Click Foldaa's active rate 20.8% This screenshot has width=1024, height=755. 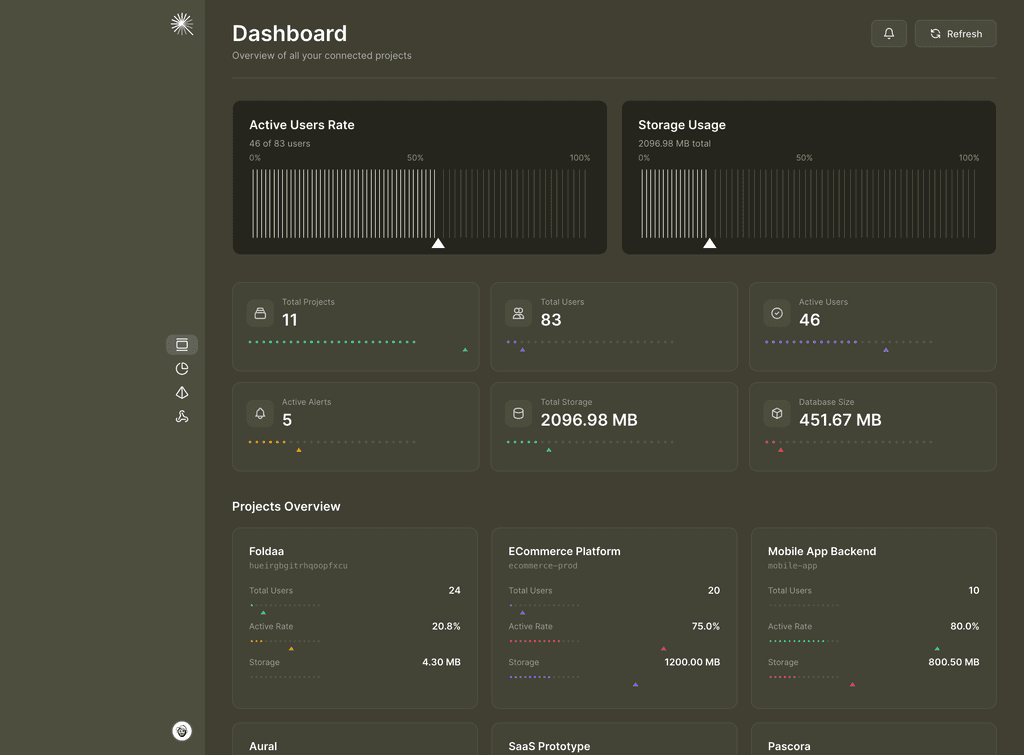[x=446, y=626]
